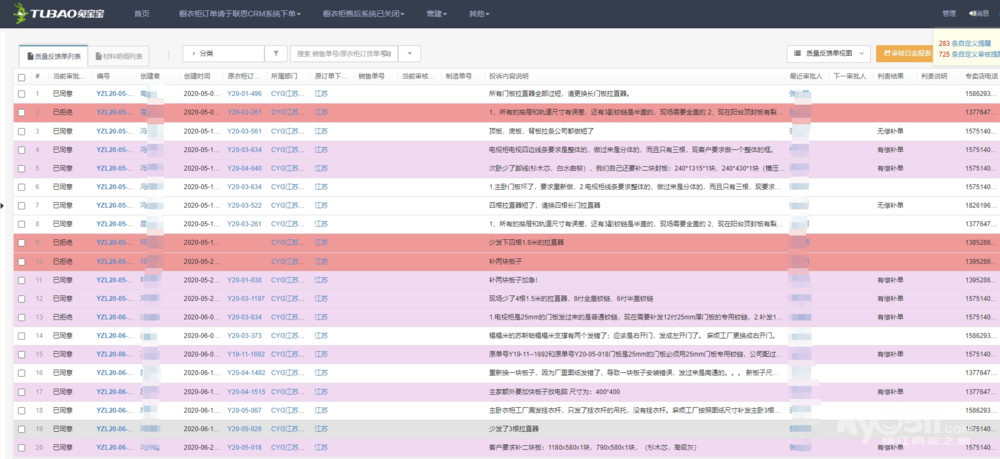Toggle the checkbox on row 6
The height and width of the screenshot is (459, 1000).
(22, 187)
